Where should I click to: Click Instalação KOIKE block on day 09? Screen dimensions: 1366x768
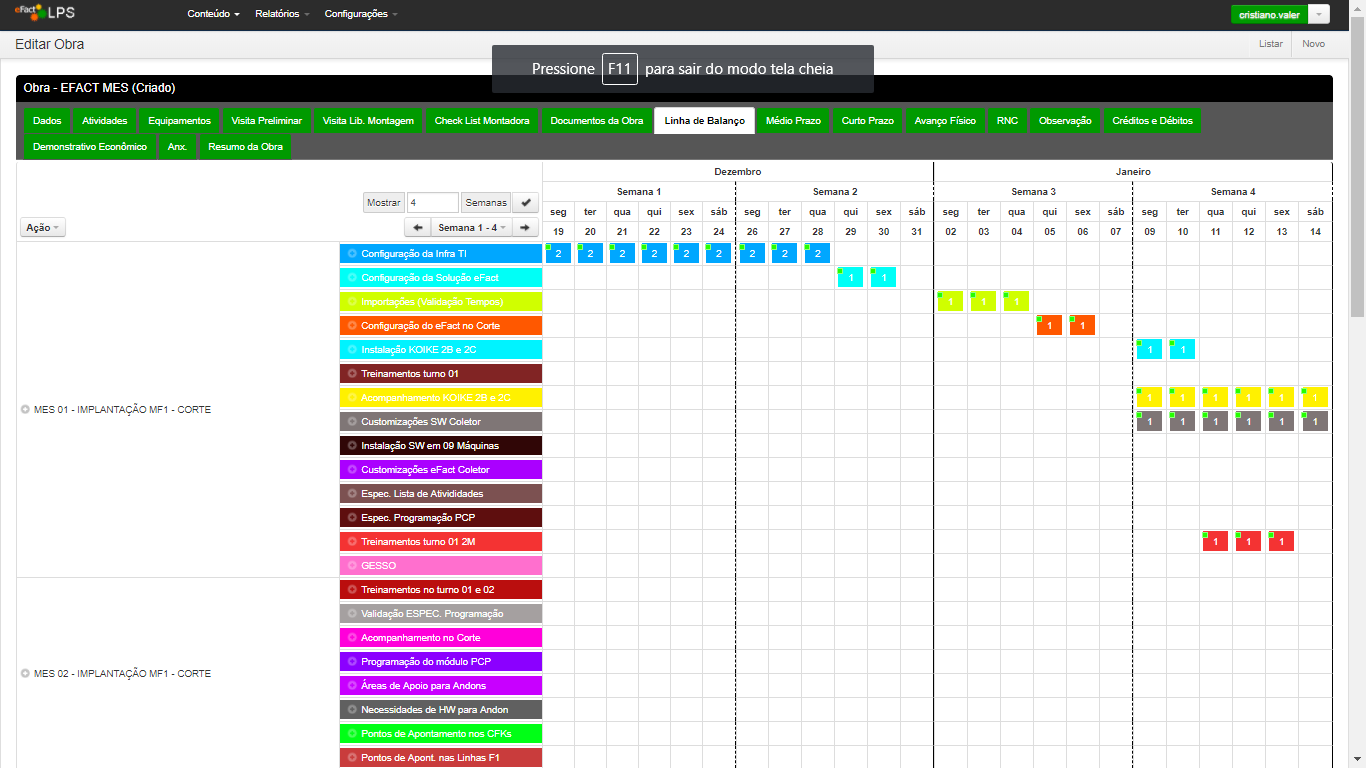[x=1149, y=349]
